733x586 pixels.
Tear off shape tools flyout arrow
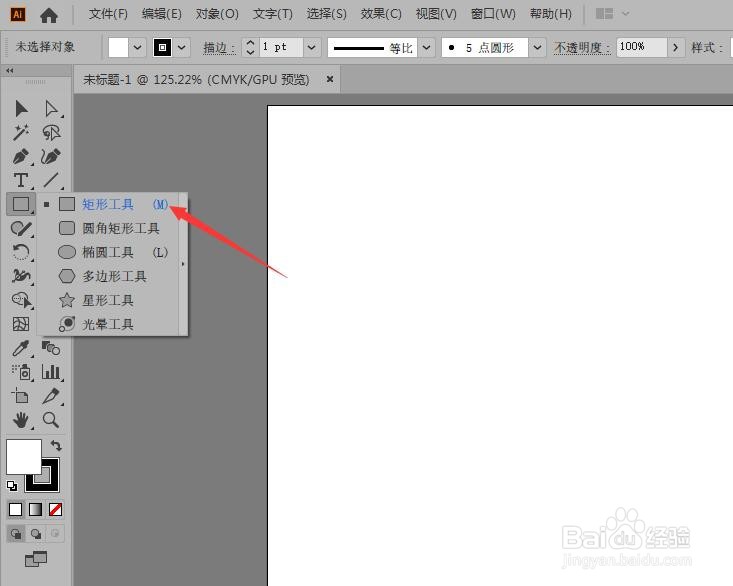pos(183,264)
